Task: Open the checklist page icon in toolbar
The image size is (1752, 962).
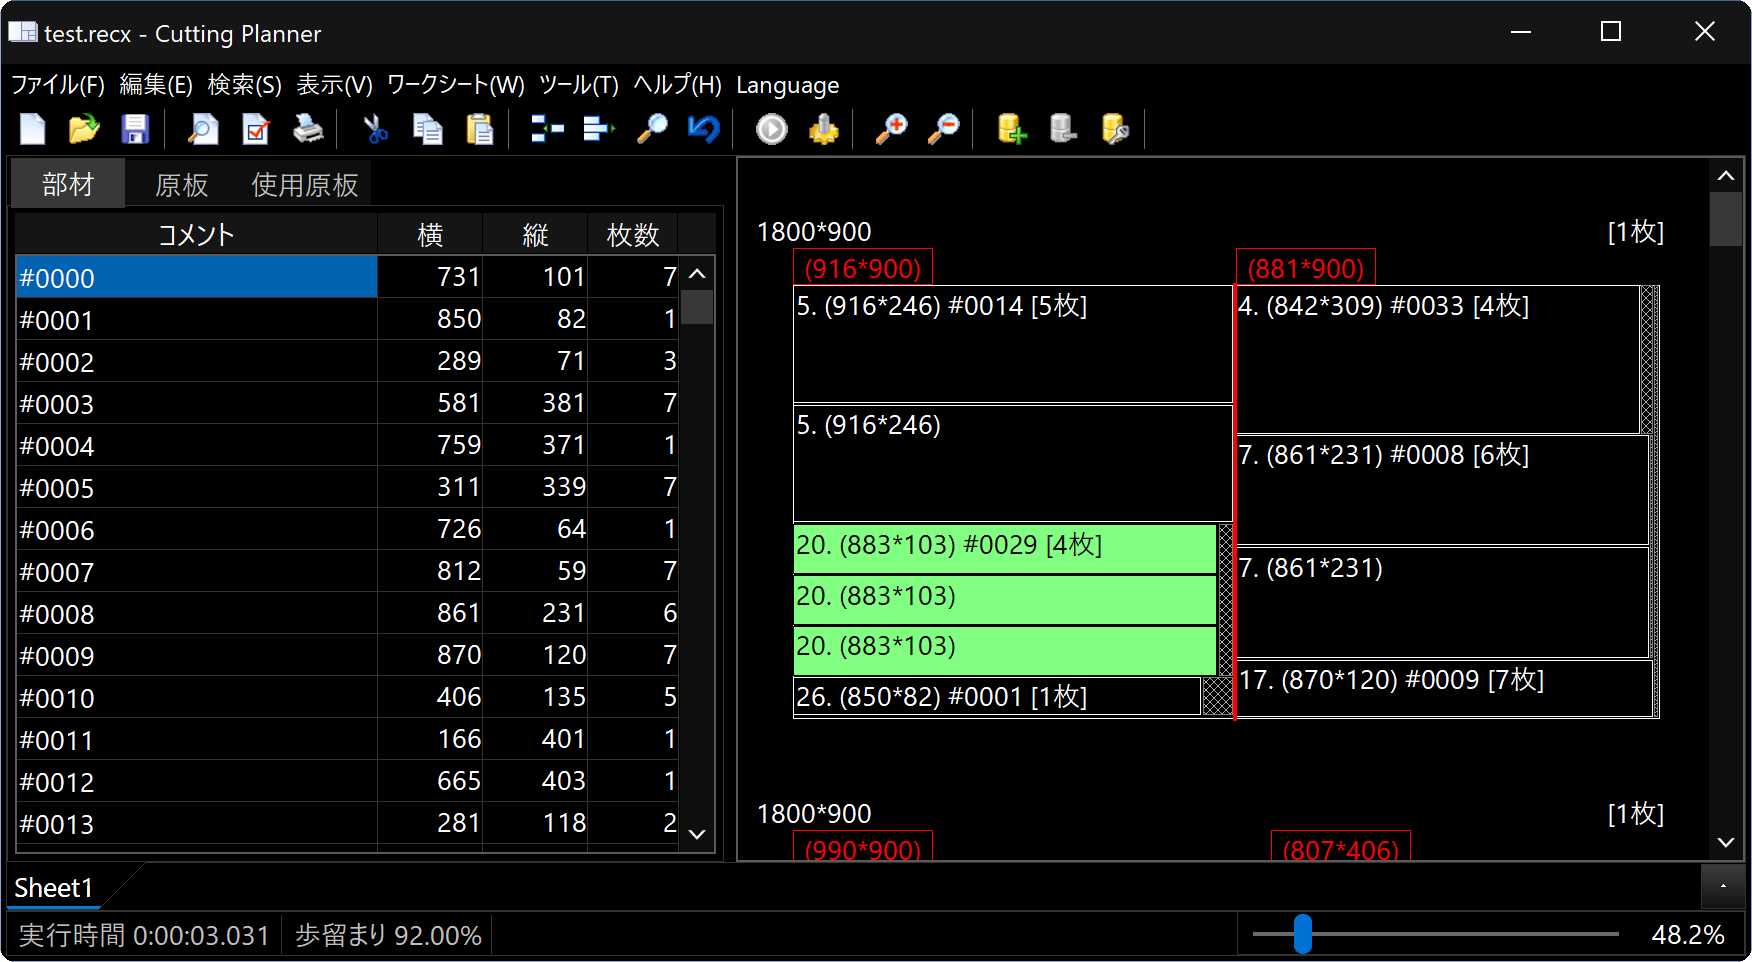Action: point(256,129)
